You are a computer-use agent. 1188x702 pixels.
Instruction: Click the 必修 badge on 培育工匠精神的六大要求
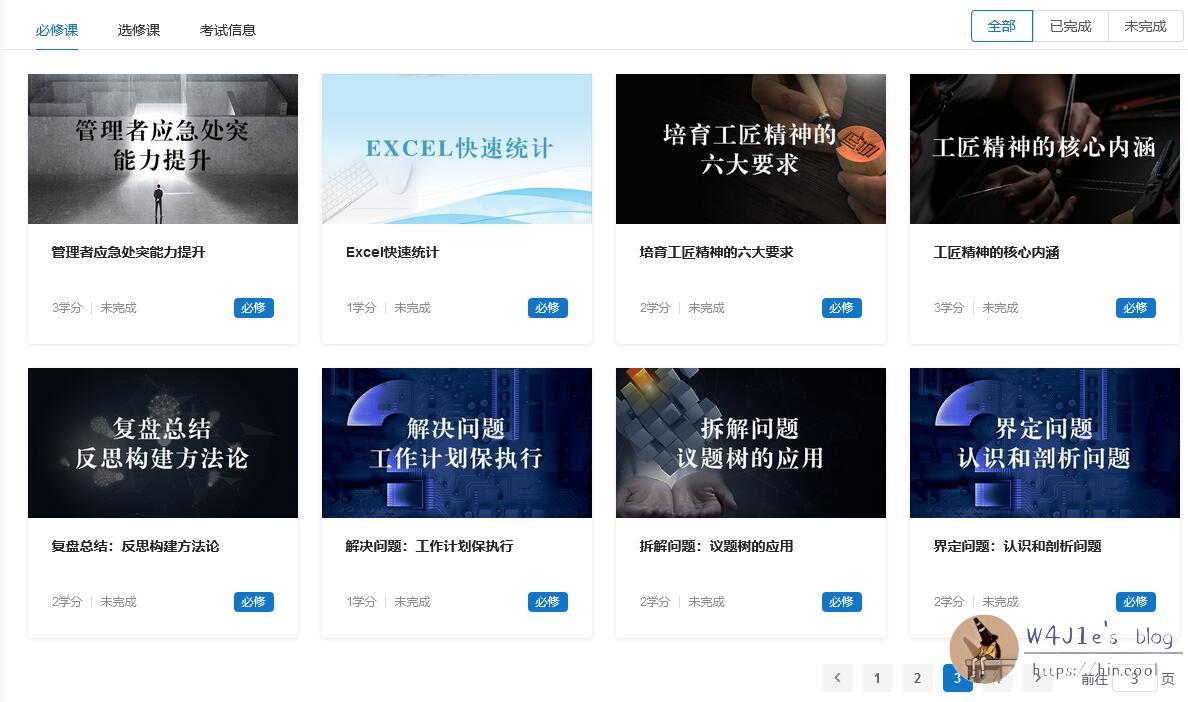tap(841, 308)
